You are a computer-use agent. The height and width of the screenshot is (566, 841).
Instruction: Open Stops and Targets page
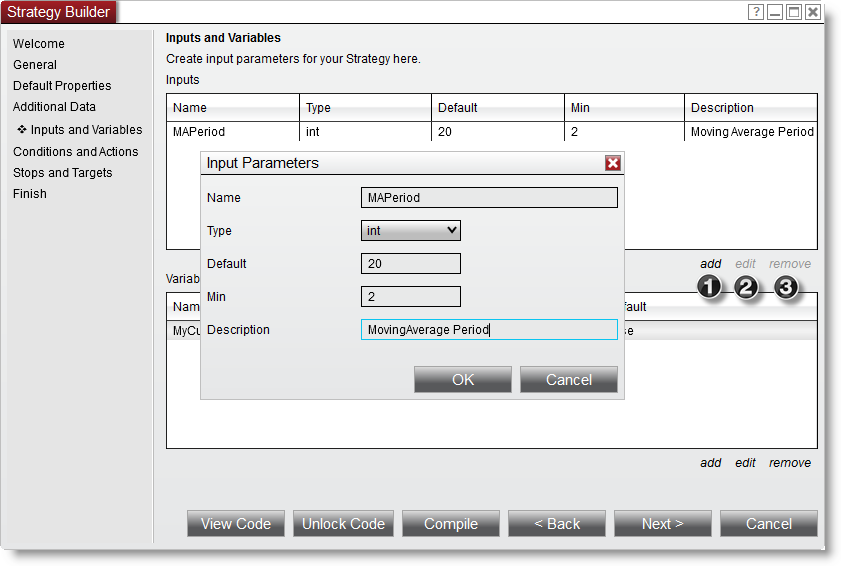pos(63,173)
